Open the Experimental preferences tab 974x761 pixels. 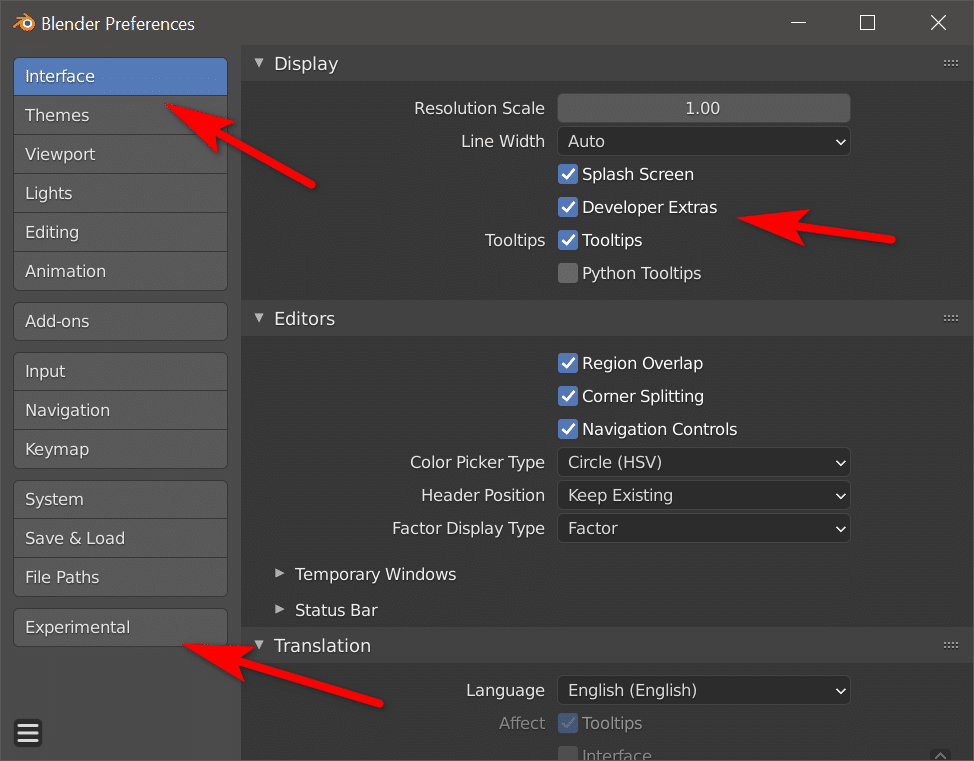point(121,627)
